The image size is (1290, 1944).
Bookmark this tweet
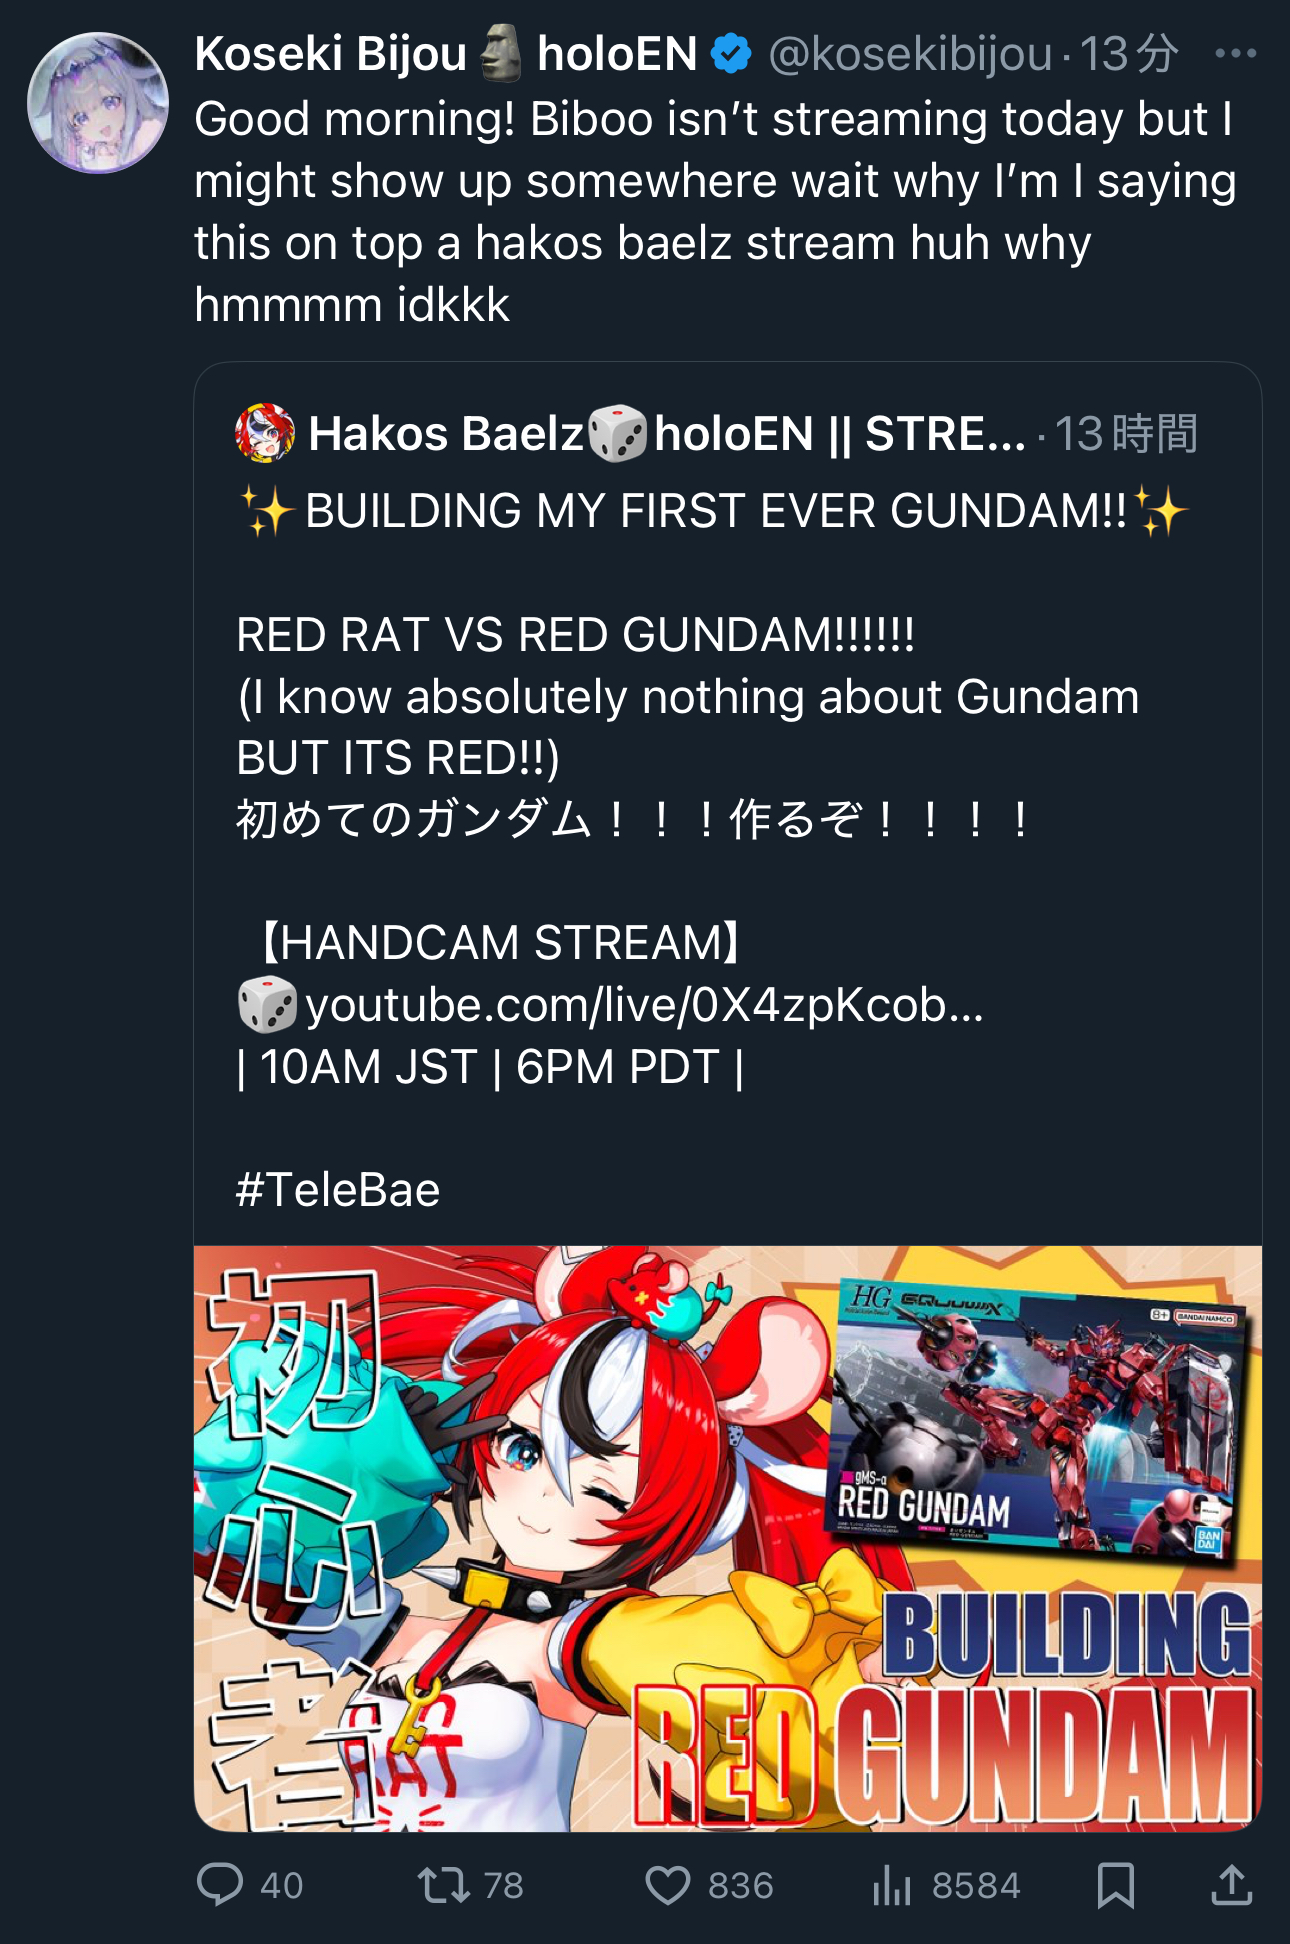point(1115,1886)
